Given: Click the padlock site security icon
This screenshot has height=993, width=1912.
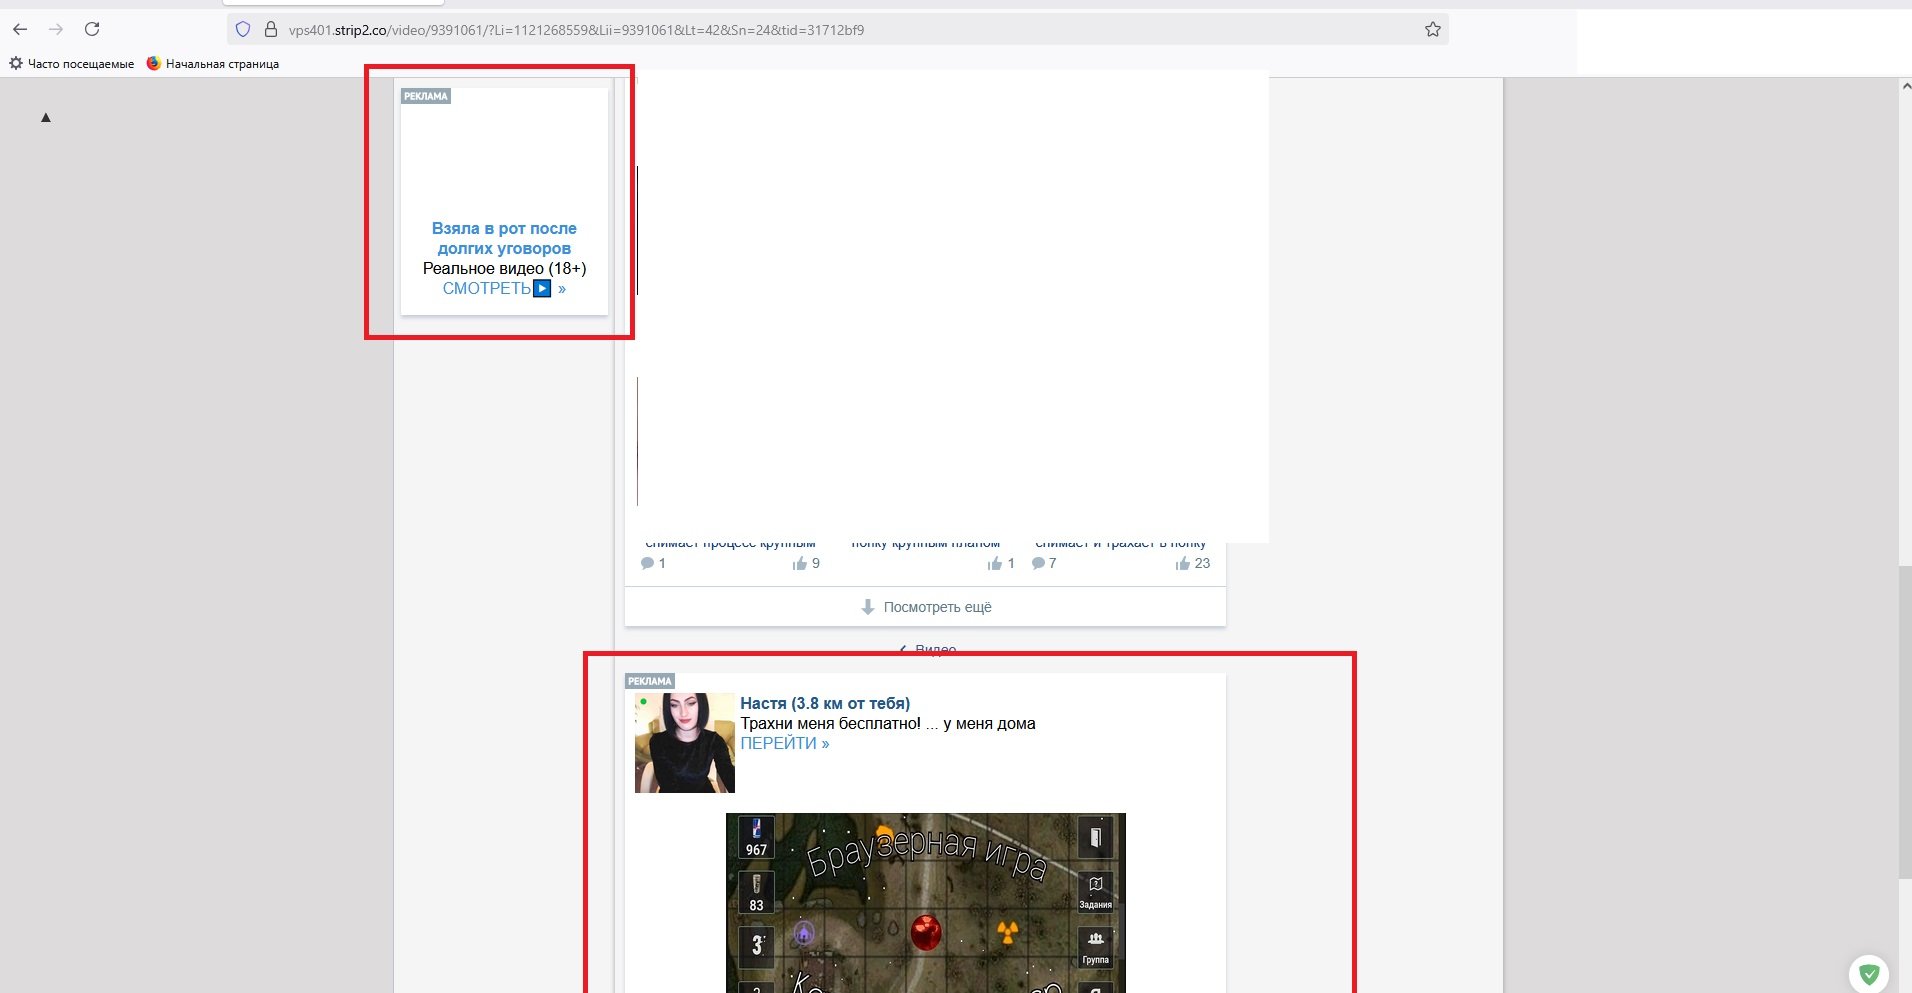Looking at the screenshot, I should tap(270, 30).
